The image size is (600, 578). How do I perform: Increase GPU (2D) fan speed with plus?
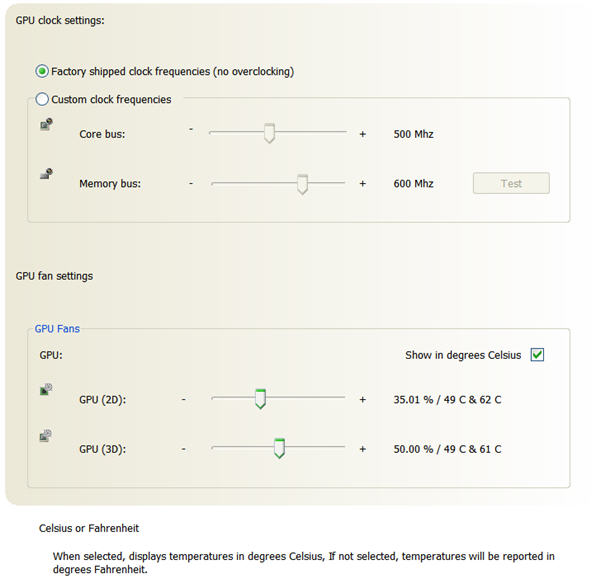(x=363, y=400)
